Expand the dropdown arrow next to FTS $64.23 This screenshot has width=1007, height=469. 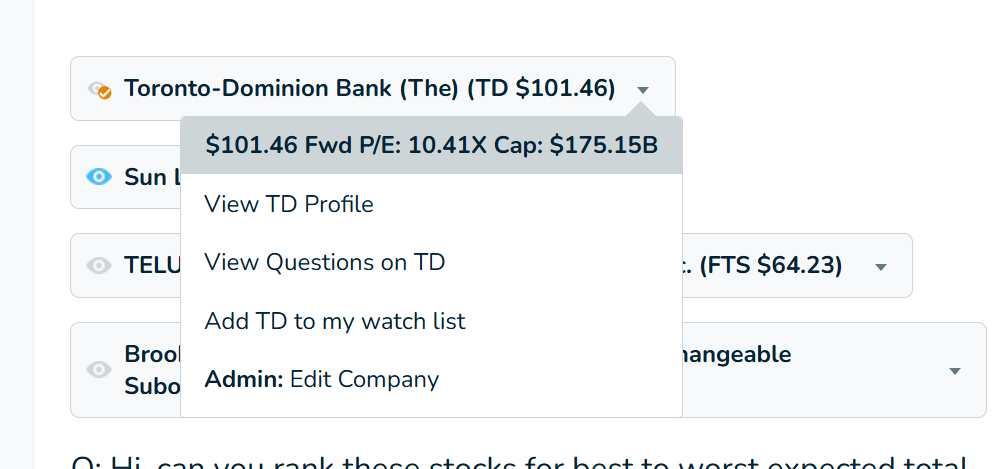[x=881, y=267]
